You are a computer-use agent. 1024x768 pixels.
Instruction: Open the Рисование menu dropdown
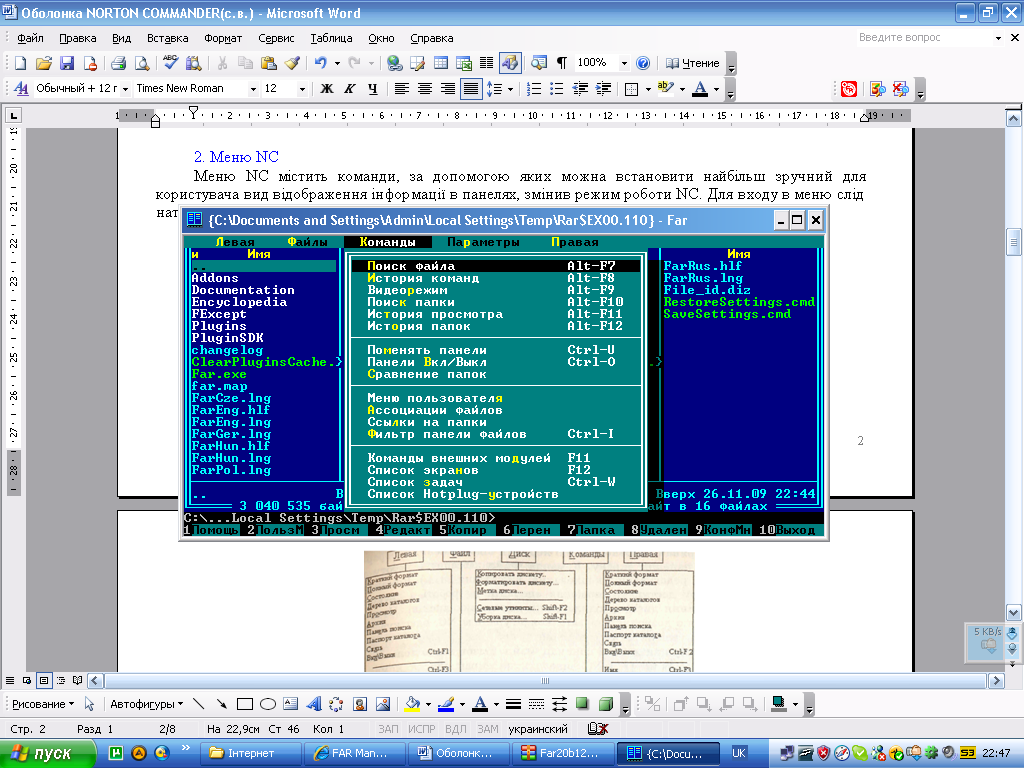pos(43,704)
